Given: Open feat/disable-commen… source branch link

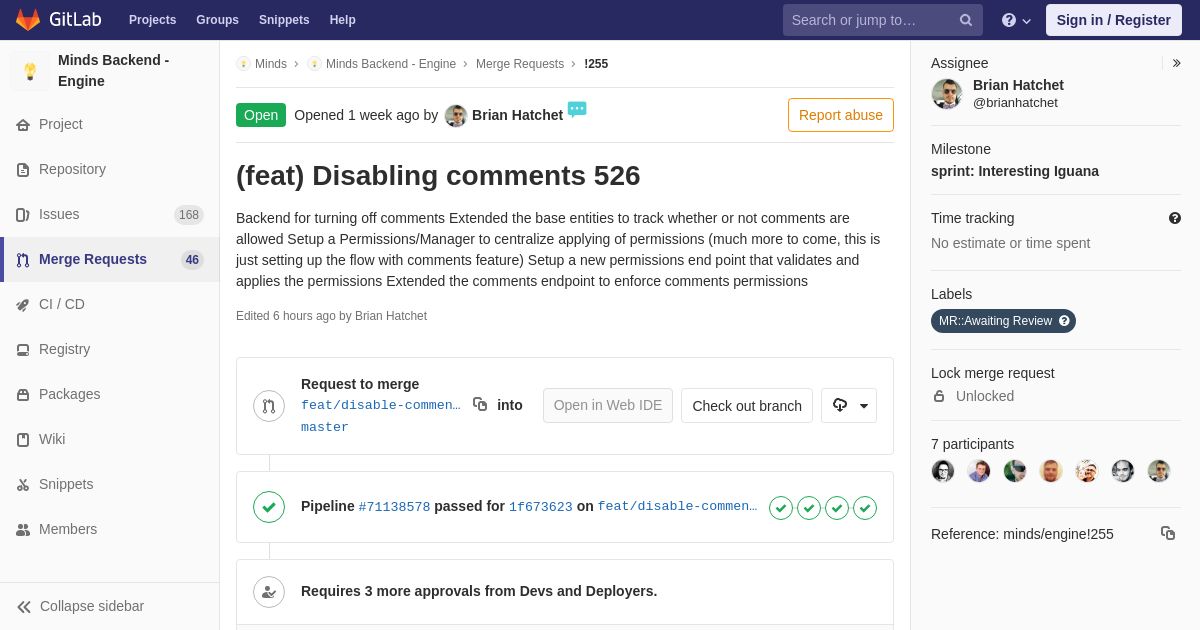Looking at the screenshot, I should tap(381, 405).
